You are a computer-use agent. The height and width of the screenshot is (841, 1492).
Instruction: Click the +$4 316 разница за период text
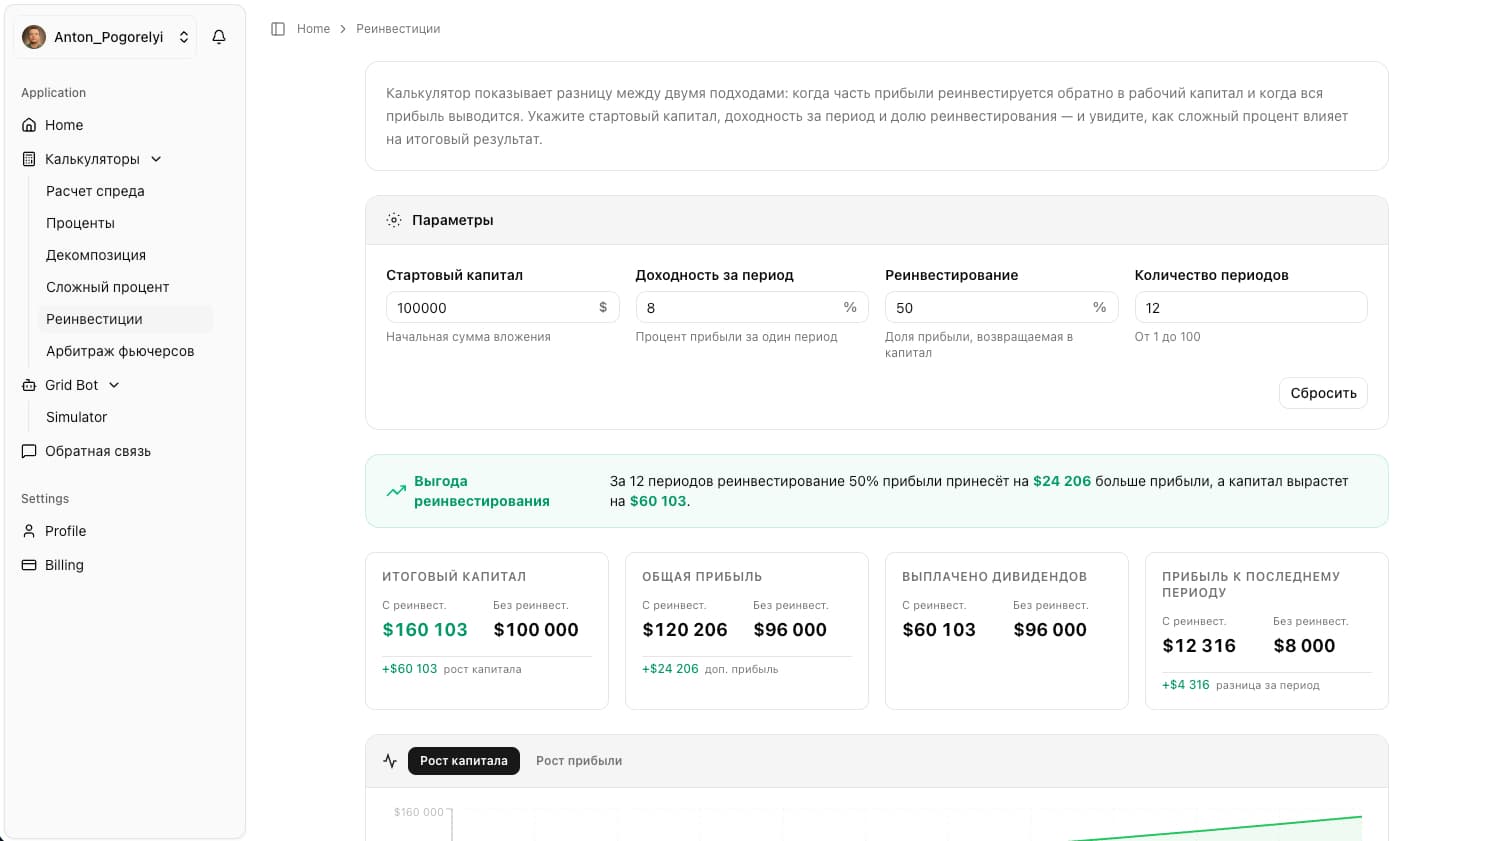point(1241,685)
